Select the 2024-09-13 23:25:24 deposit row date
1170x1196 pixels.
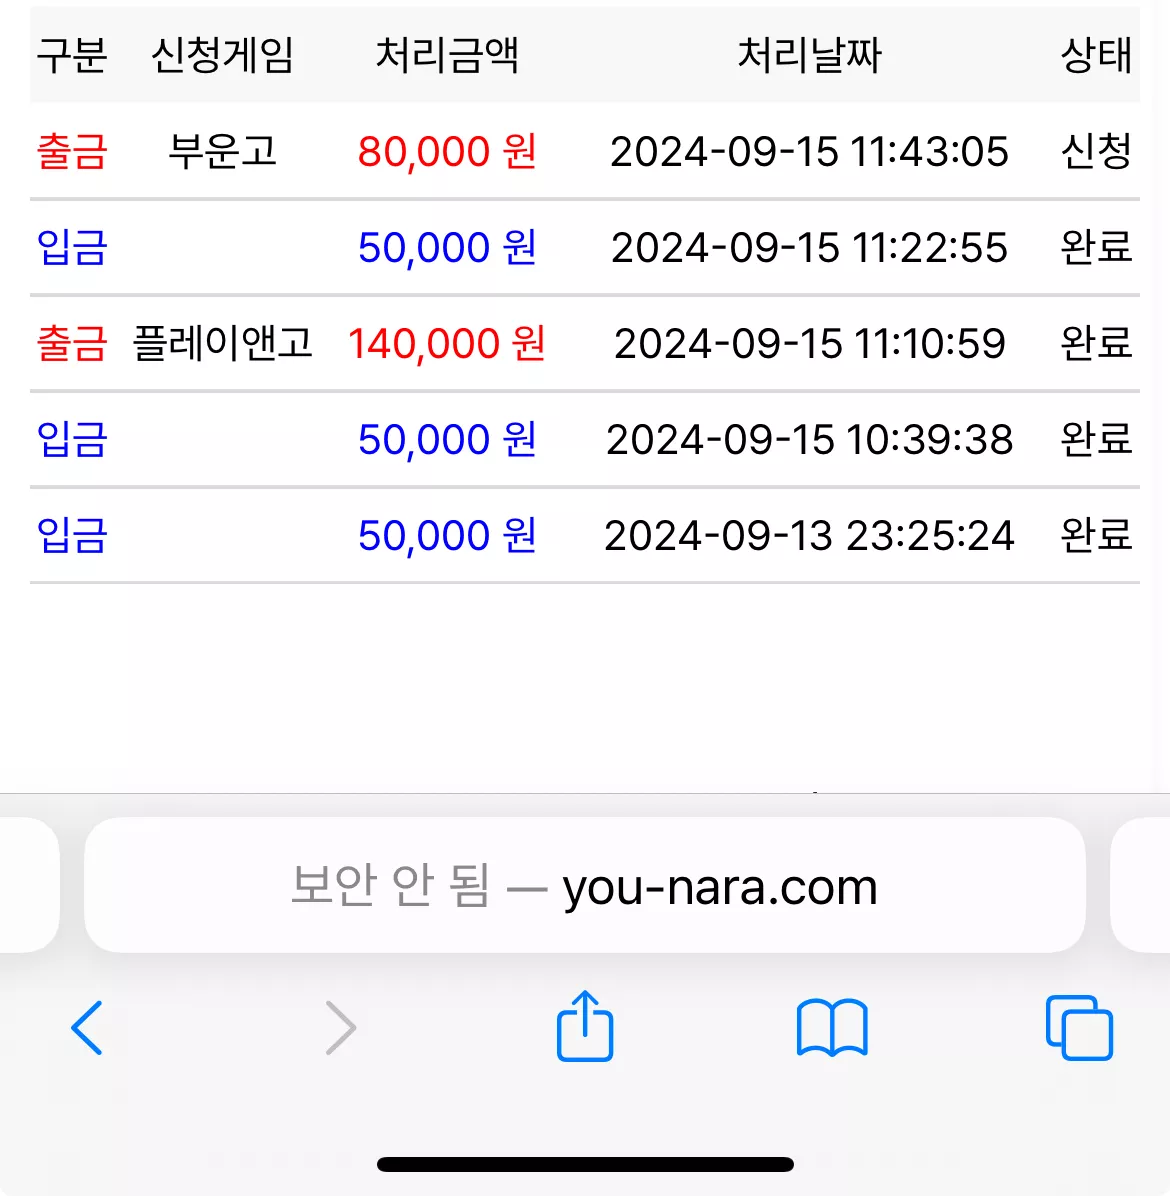[809, 535]
